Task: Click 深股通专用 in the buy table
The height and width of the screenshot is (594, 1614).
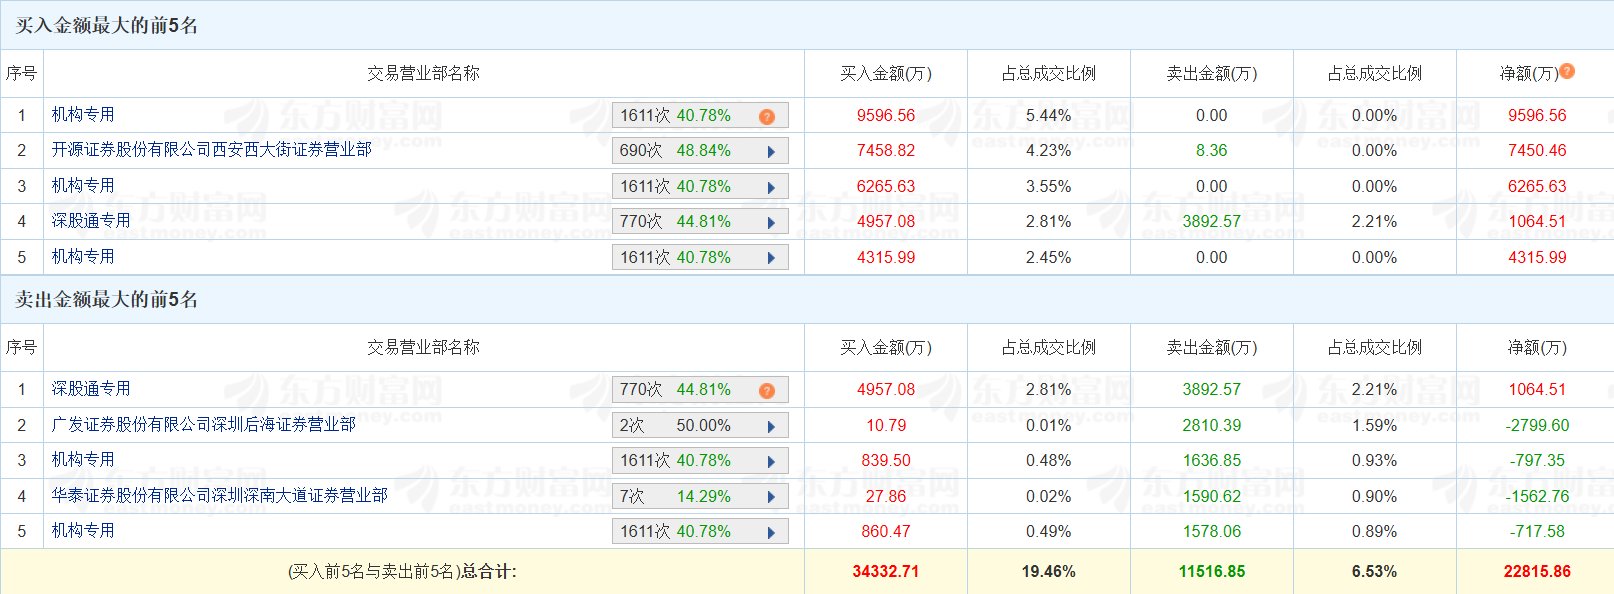Action: [91, 221]
